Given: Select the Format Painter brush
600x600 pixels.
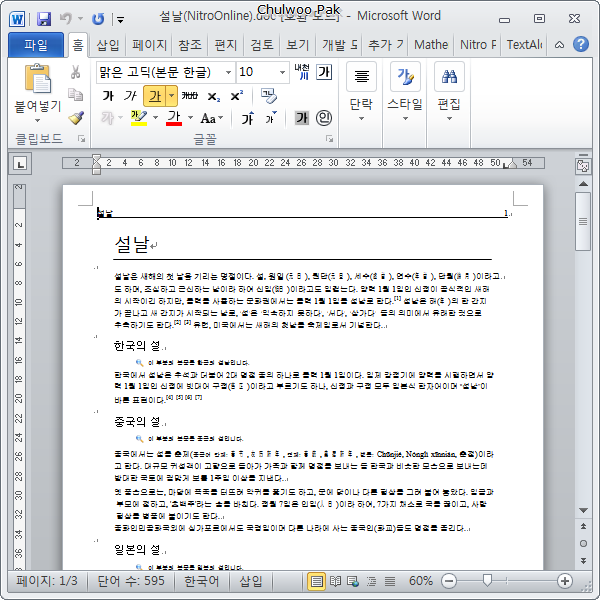Looking at the screenshot, I should 76,118.
